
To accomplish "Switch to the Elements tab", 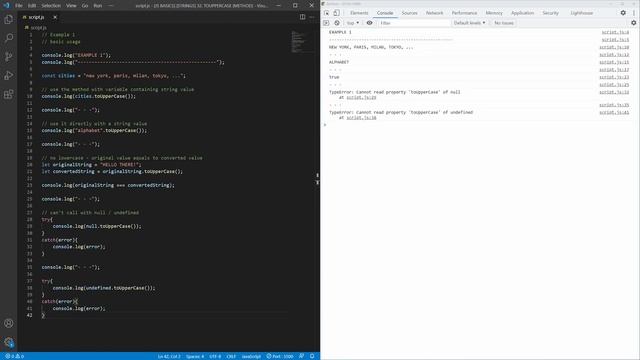I will click(359, 13).
